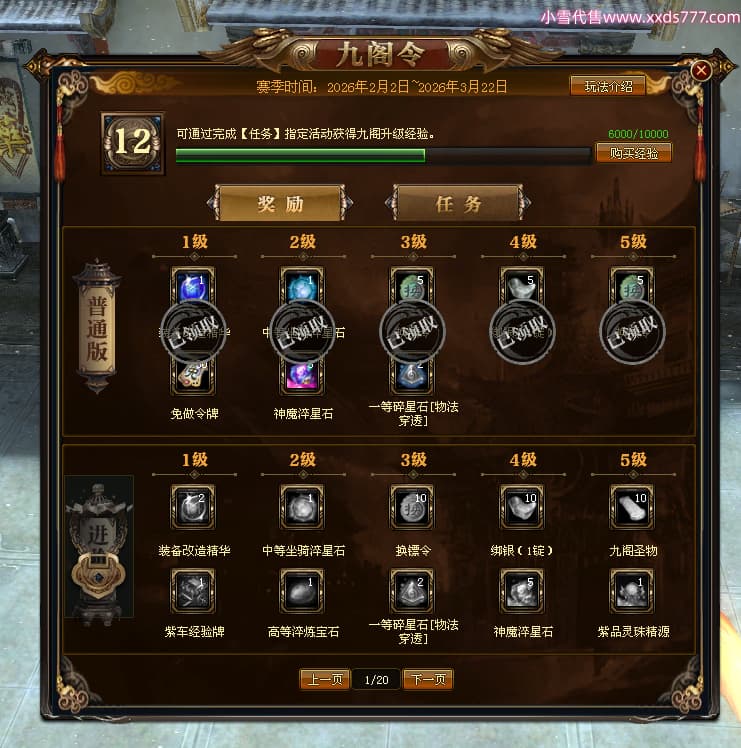Go back with 上一页 button
Screen dimensions: 741x748
[325, 679]
